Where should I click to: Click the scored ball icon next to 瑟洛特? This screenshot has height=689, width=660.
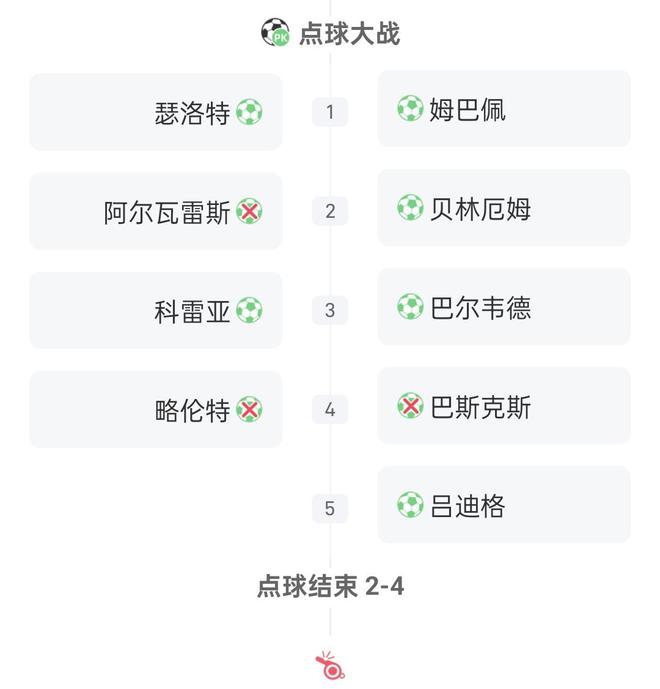click(249, 112)
